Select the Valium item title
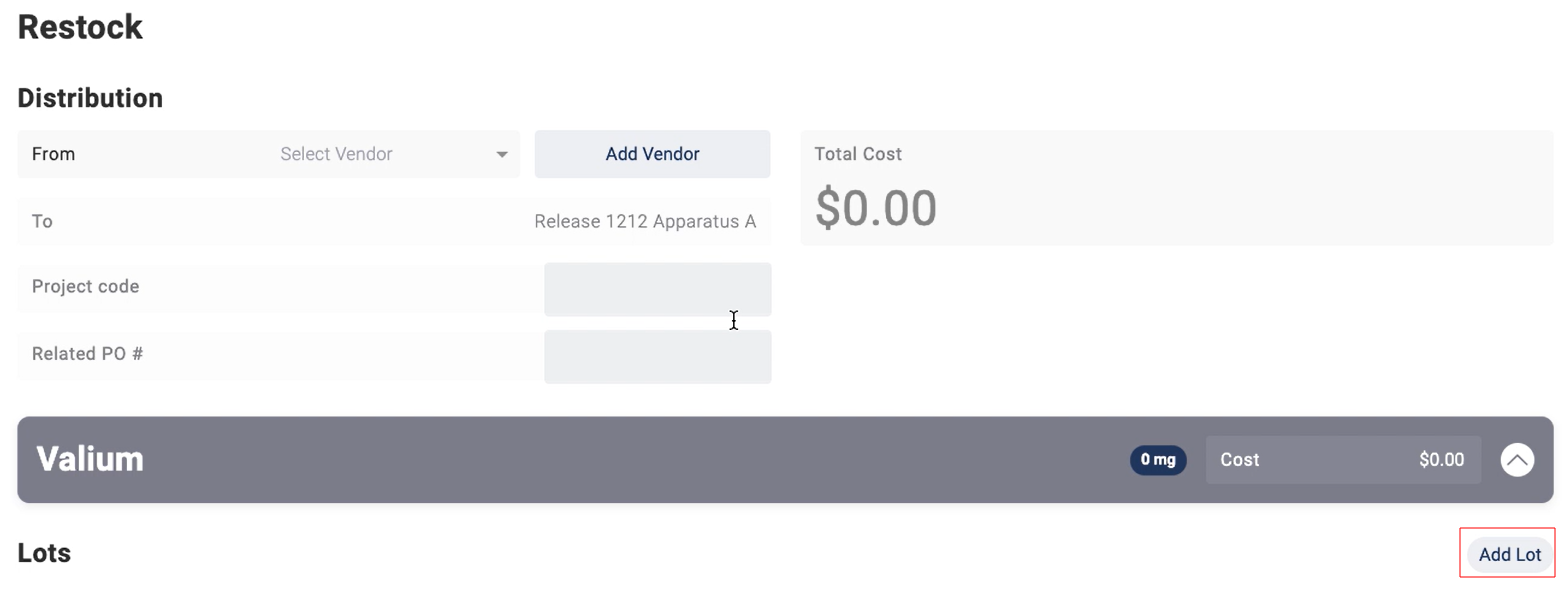 (x=90, y=459)
